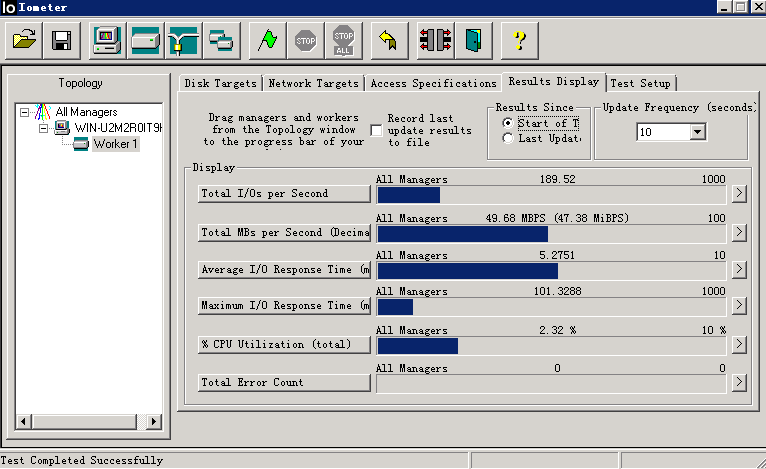The height and width of the screenshot is (469, 766).
Task: Reset workers with the yellow arrow icon
Action: coord(389,41)
